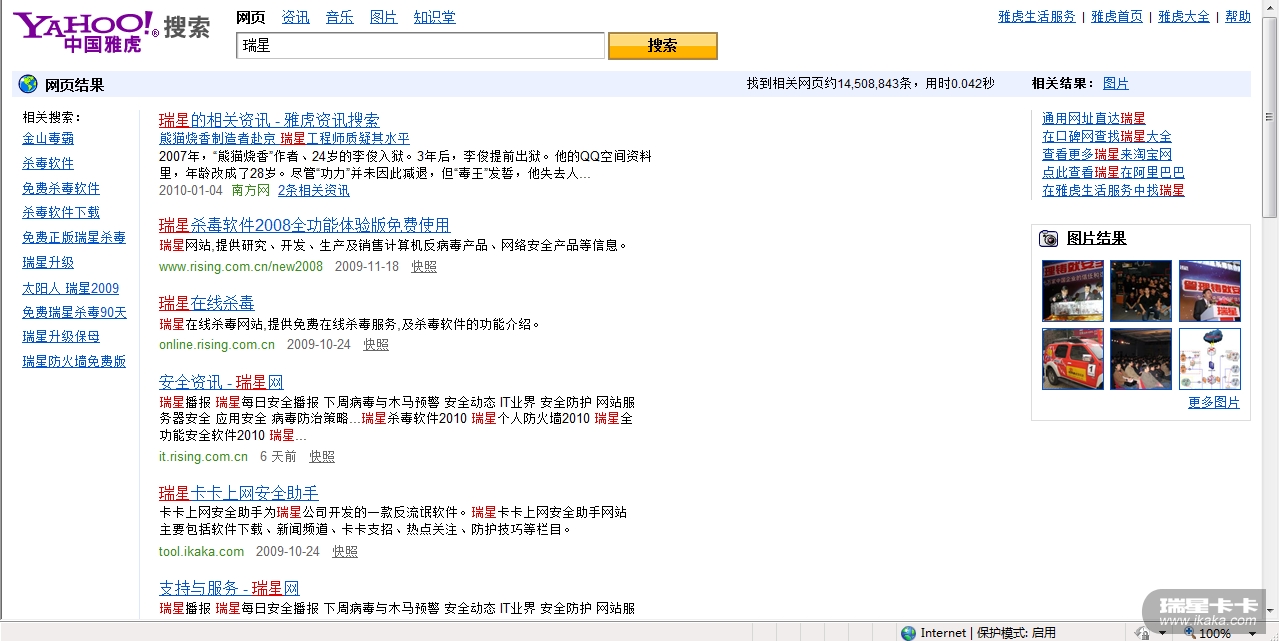Open top-row image thumbnail with speaker at podium

(1210, 291)
